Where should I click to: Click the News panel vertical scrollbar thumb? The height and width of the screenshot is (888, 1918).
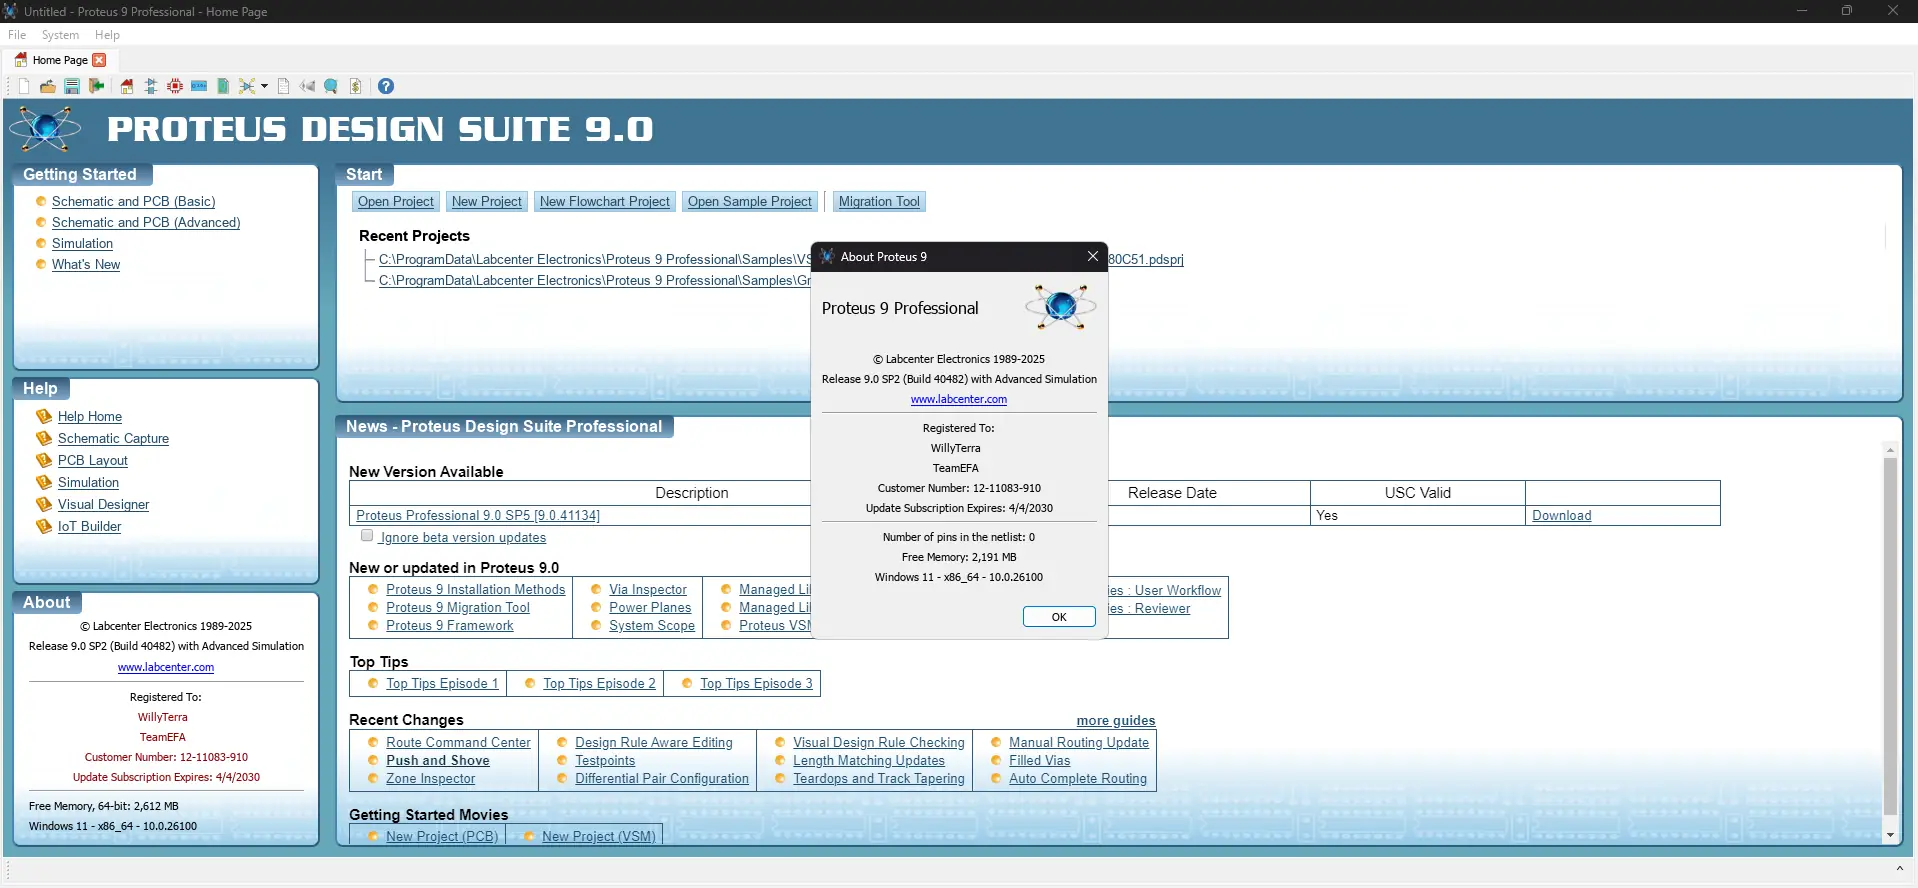click(x=1890, y=637)
